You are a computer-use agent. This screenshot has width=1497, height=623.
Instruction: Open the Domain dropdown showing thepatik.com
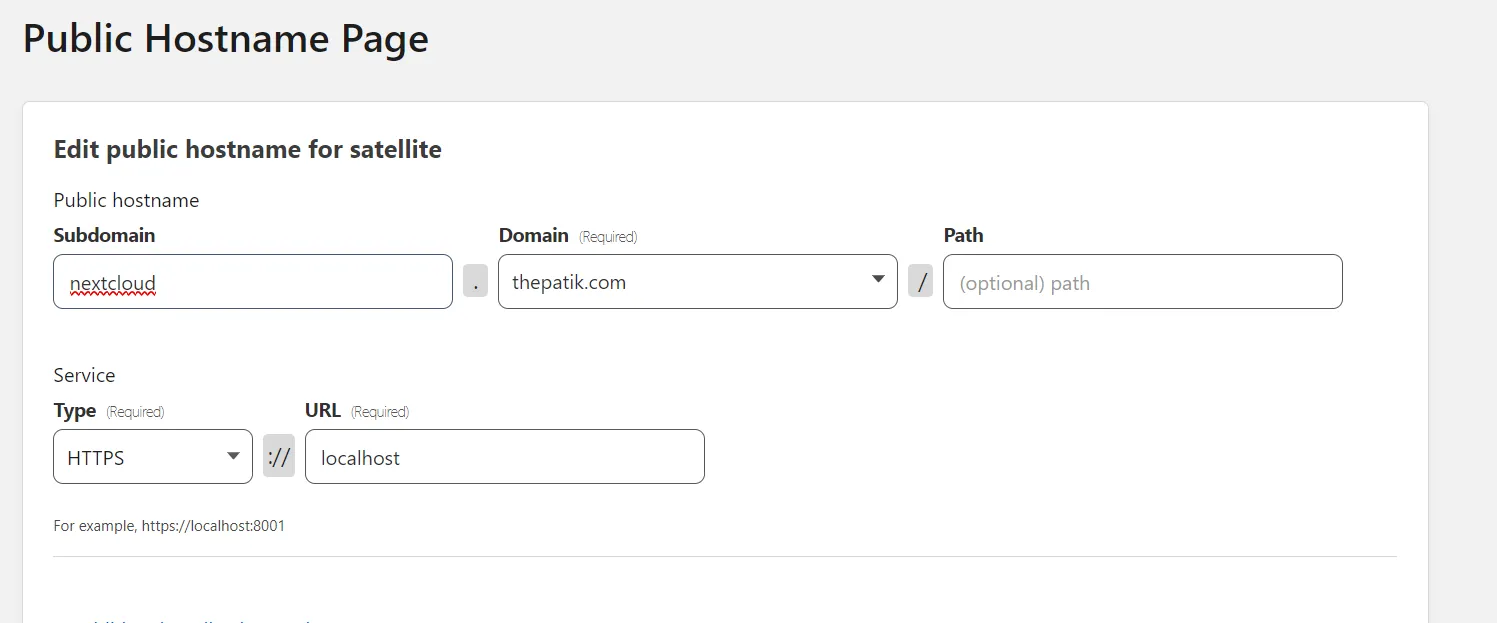click(x=698, y=281)
